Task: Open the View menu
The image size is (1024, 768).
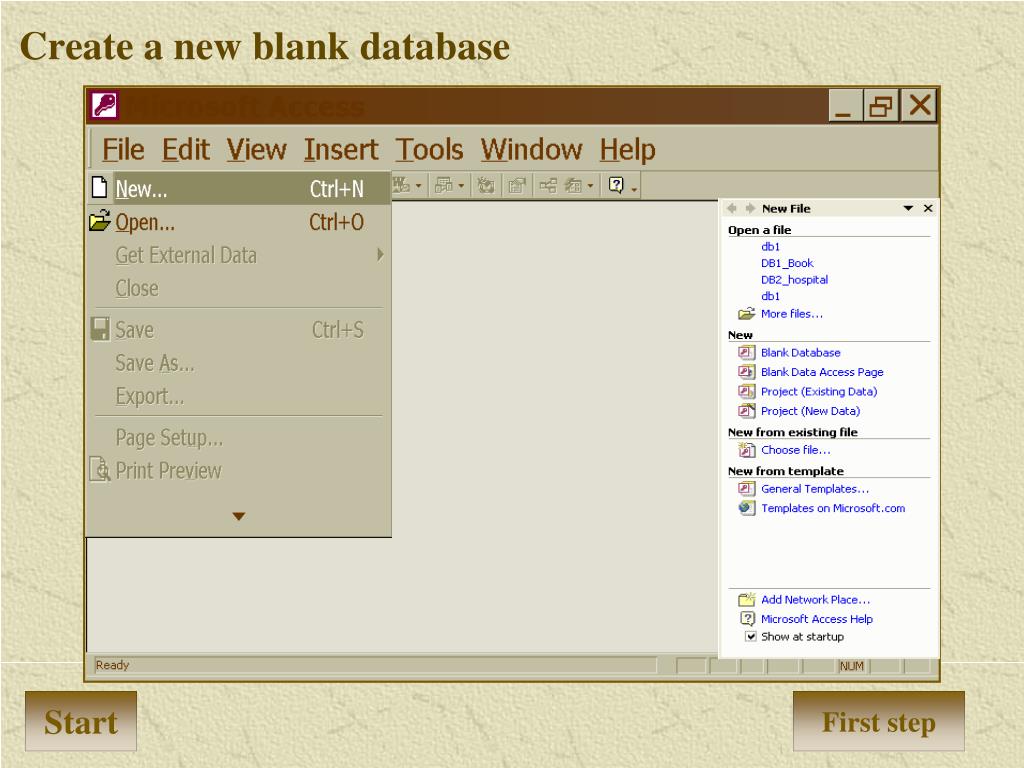Action: tap(257, 150)
